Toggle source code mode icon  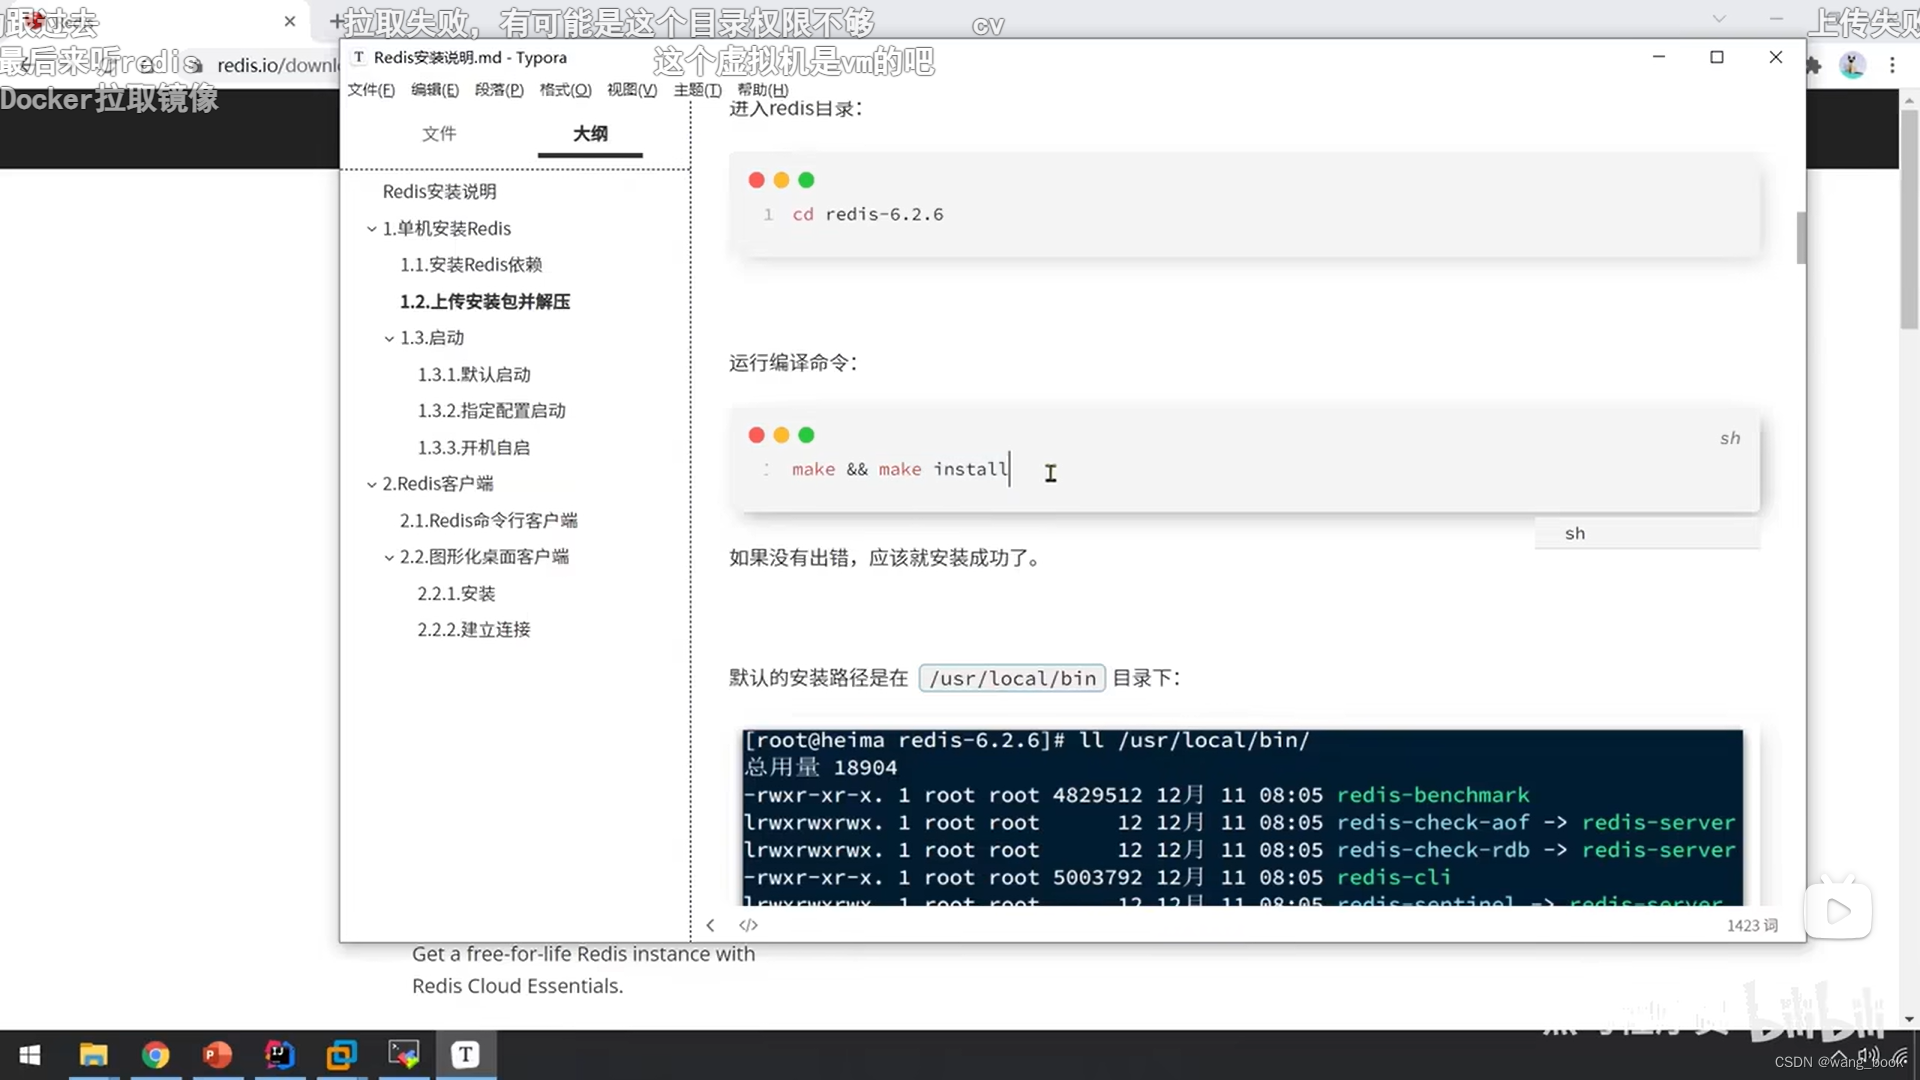(748, 925)
